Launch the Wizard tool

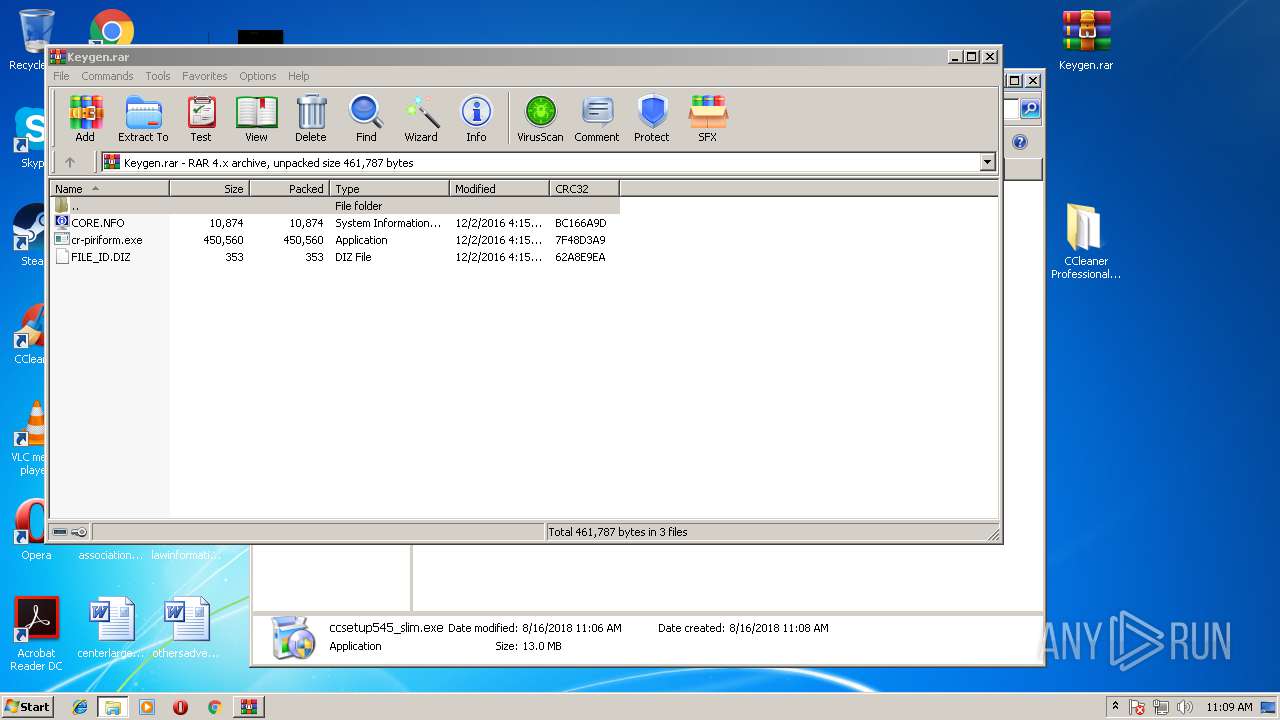[x=421, y=119]
